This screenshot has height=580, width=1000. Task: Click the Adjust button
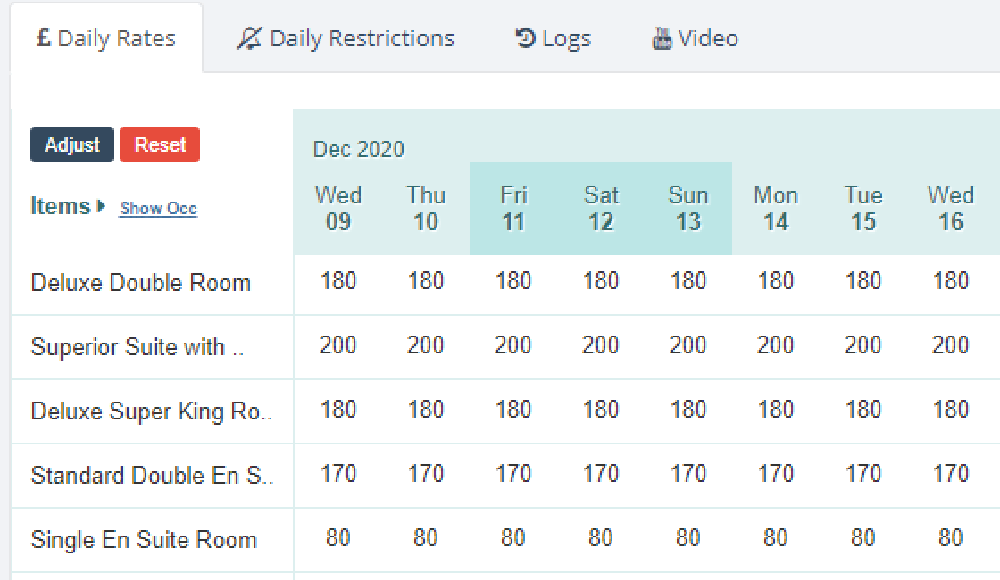72,145
